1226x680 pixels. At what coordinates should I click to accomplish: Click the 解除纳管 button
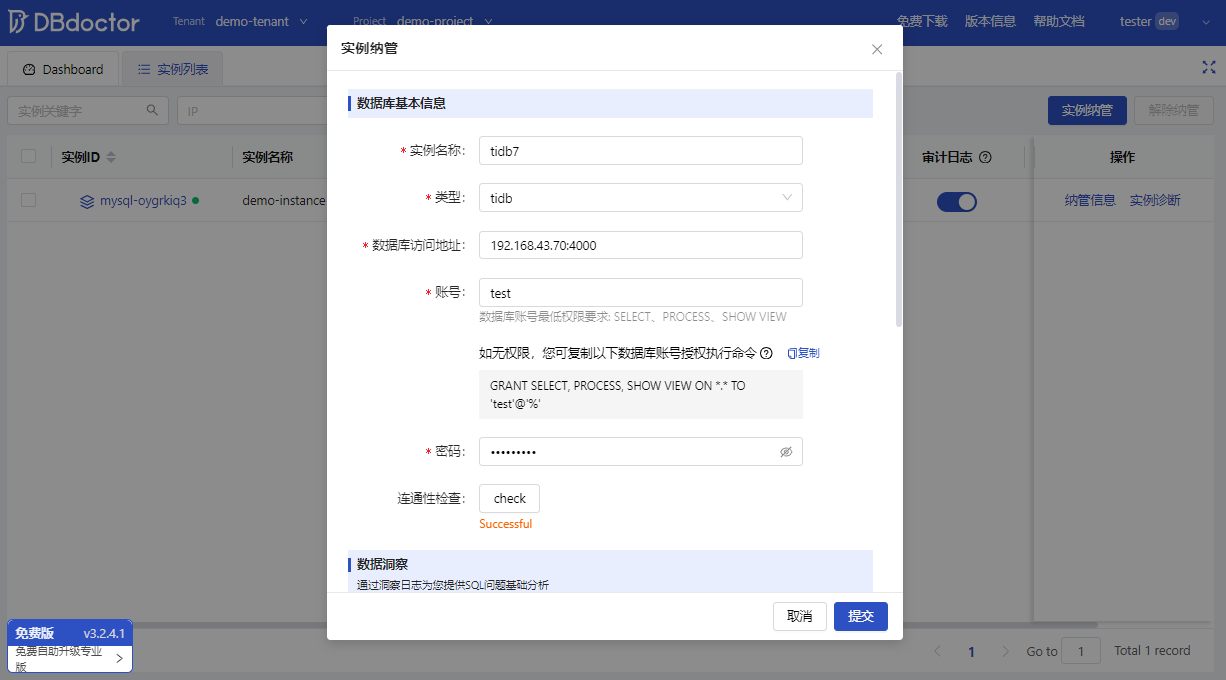coord(1174,110)
